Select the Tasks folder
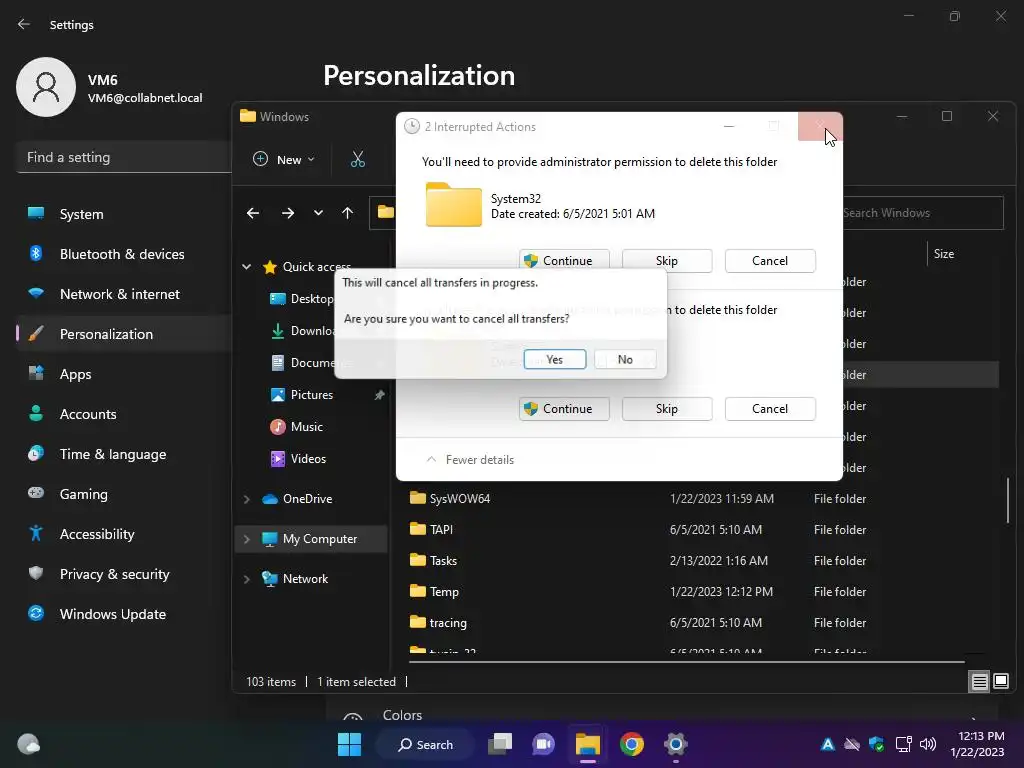This screenshot has height=768, width=1024. (x=433, y=560)
